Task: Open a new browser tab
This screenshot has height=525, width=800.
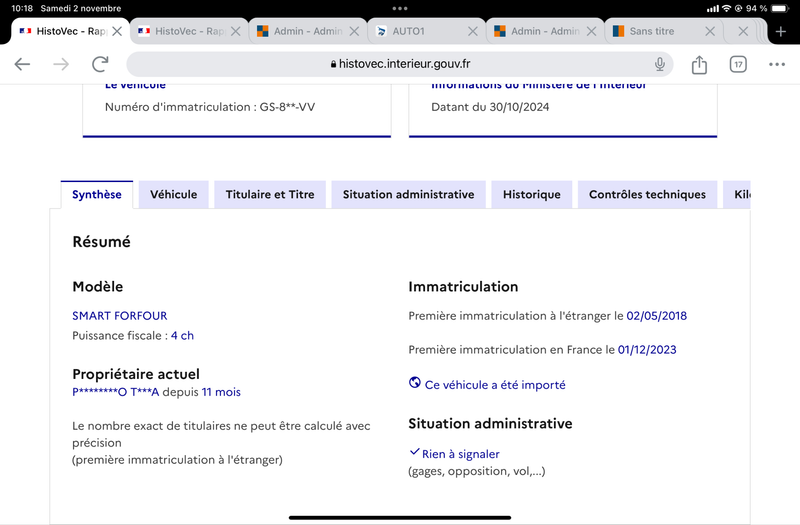Action: tap(781, 32)
